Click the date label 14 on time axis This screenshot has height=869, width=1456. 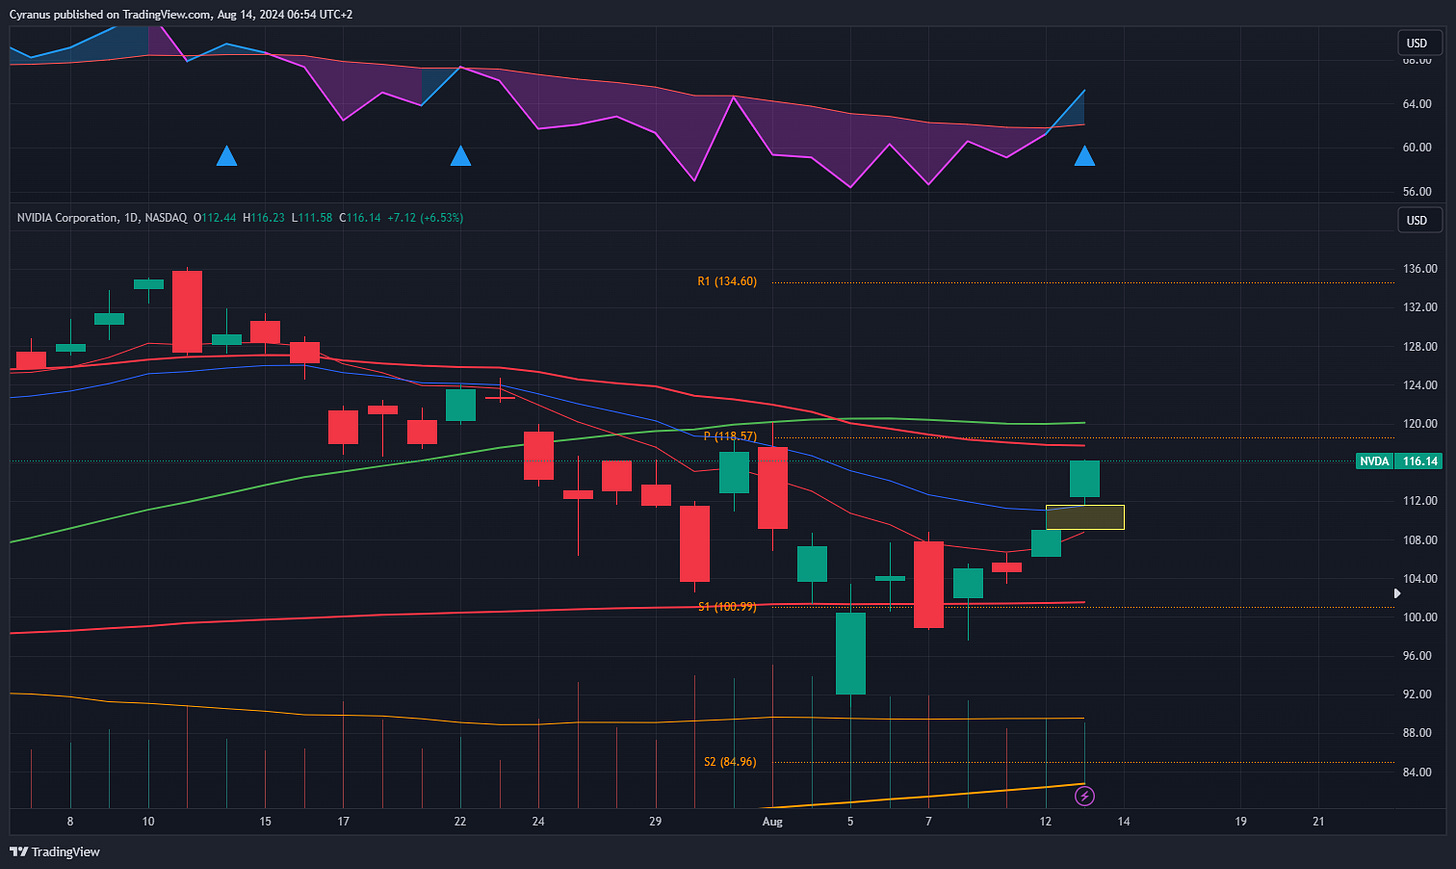pyautogui.click(x=1124, y=822)
